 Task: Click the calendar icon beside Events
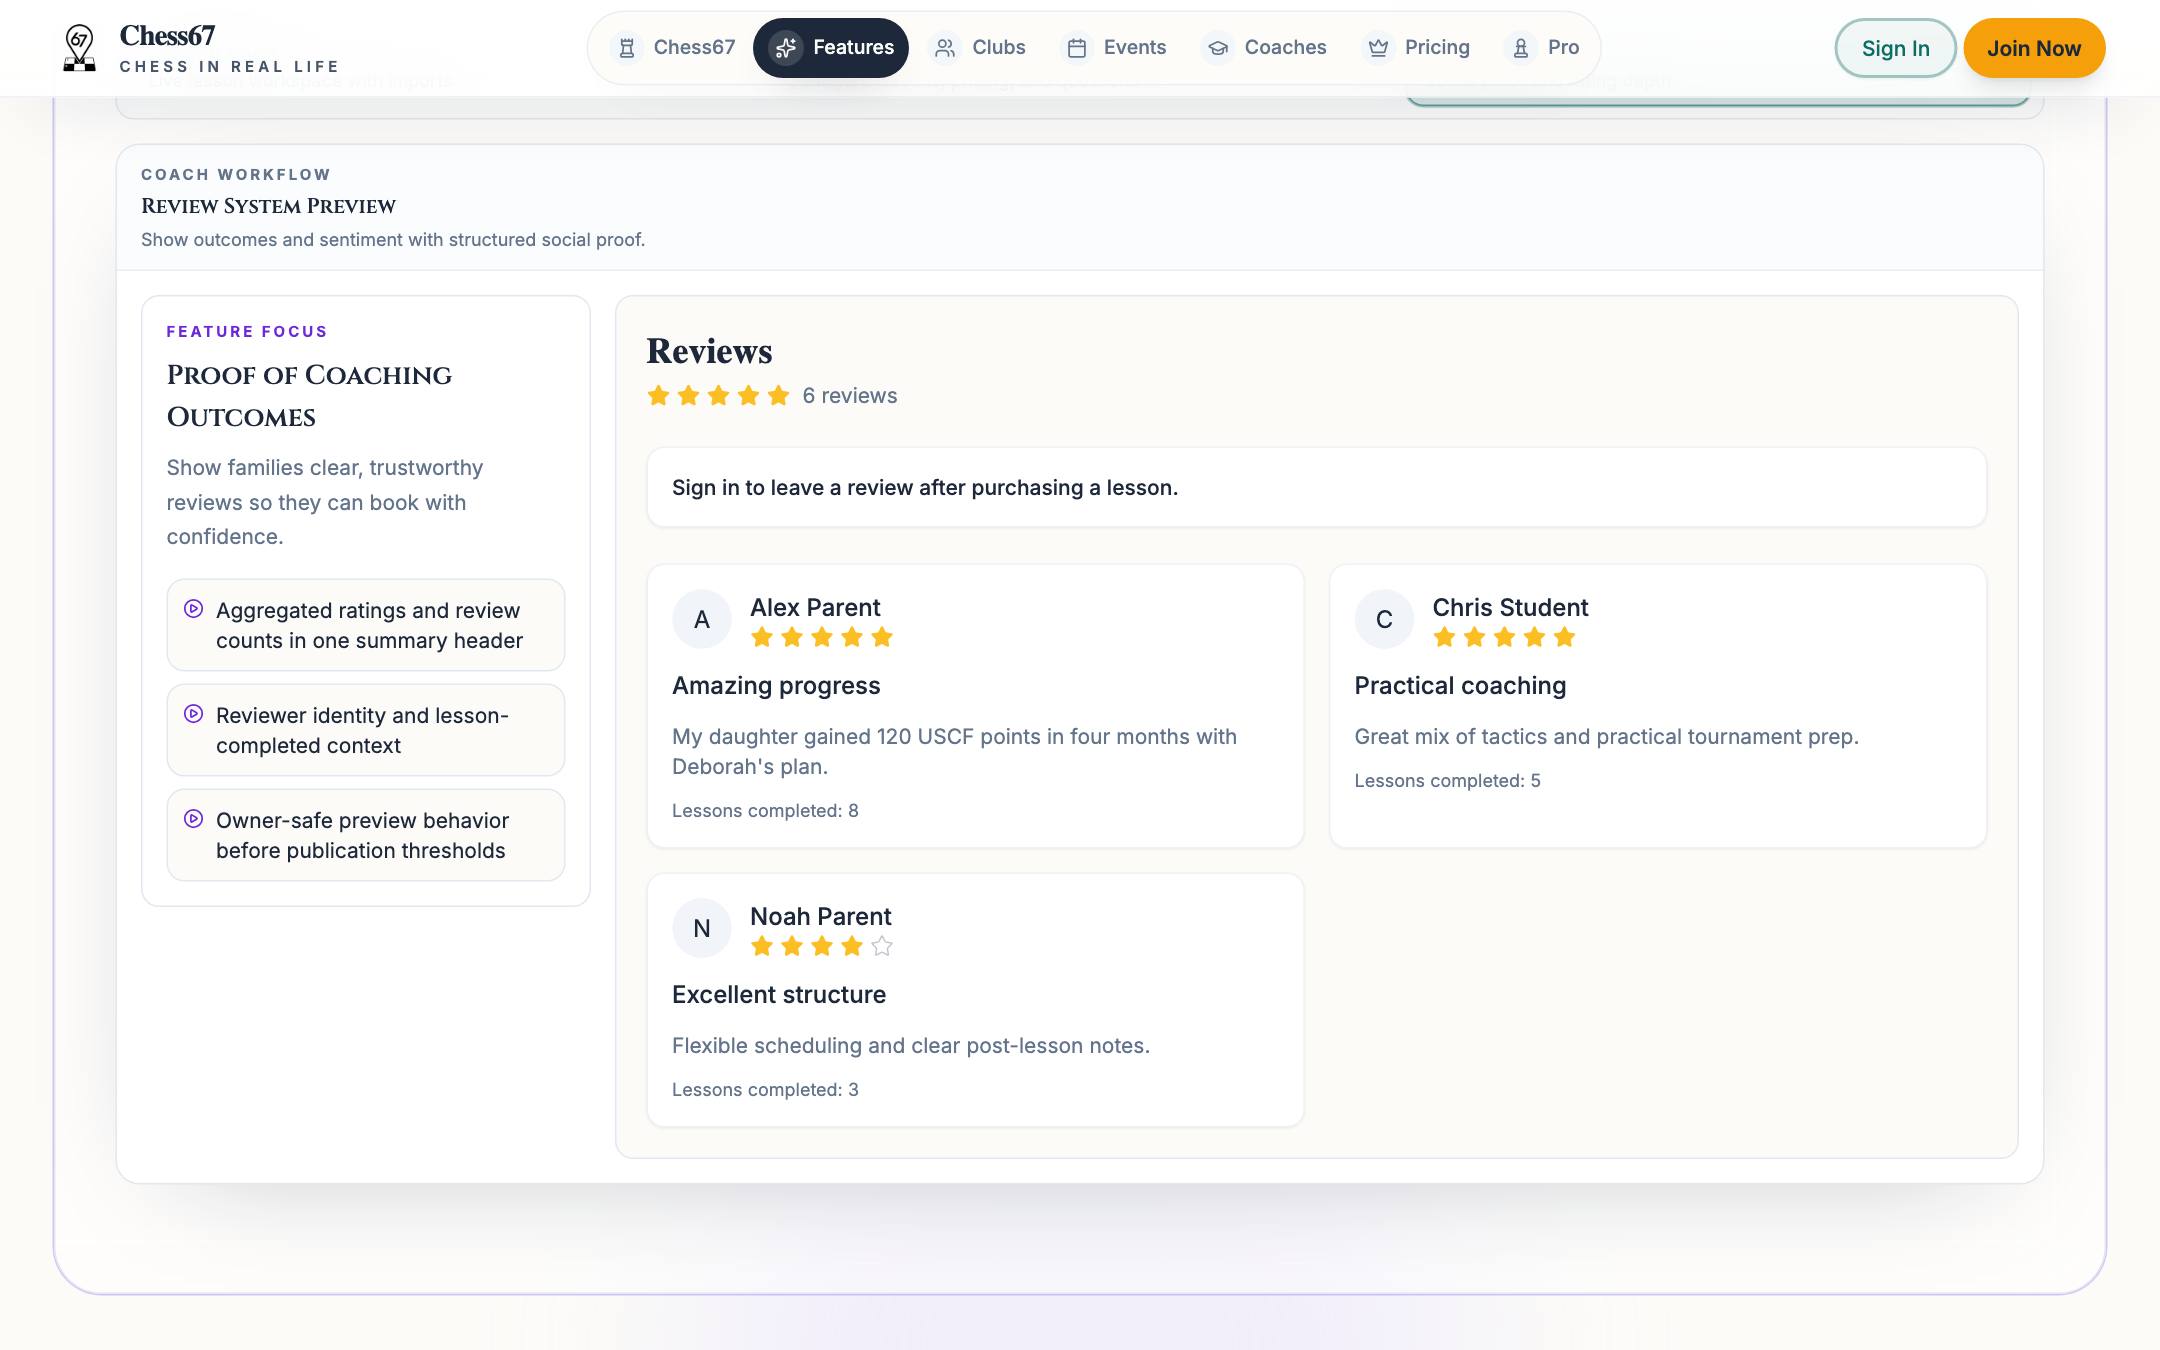click(1077, 48)
